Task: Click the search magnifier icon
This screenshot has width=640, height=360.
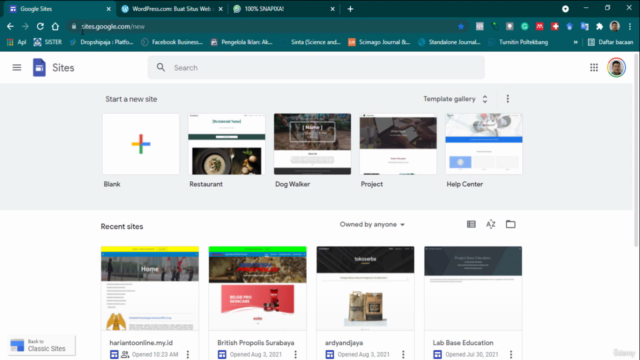Action: tap(161, 67)
